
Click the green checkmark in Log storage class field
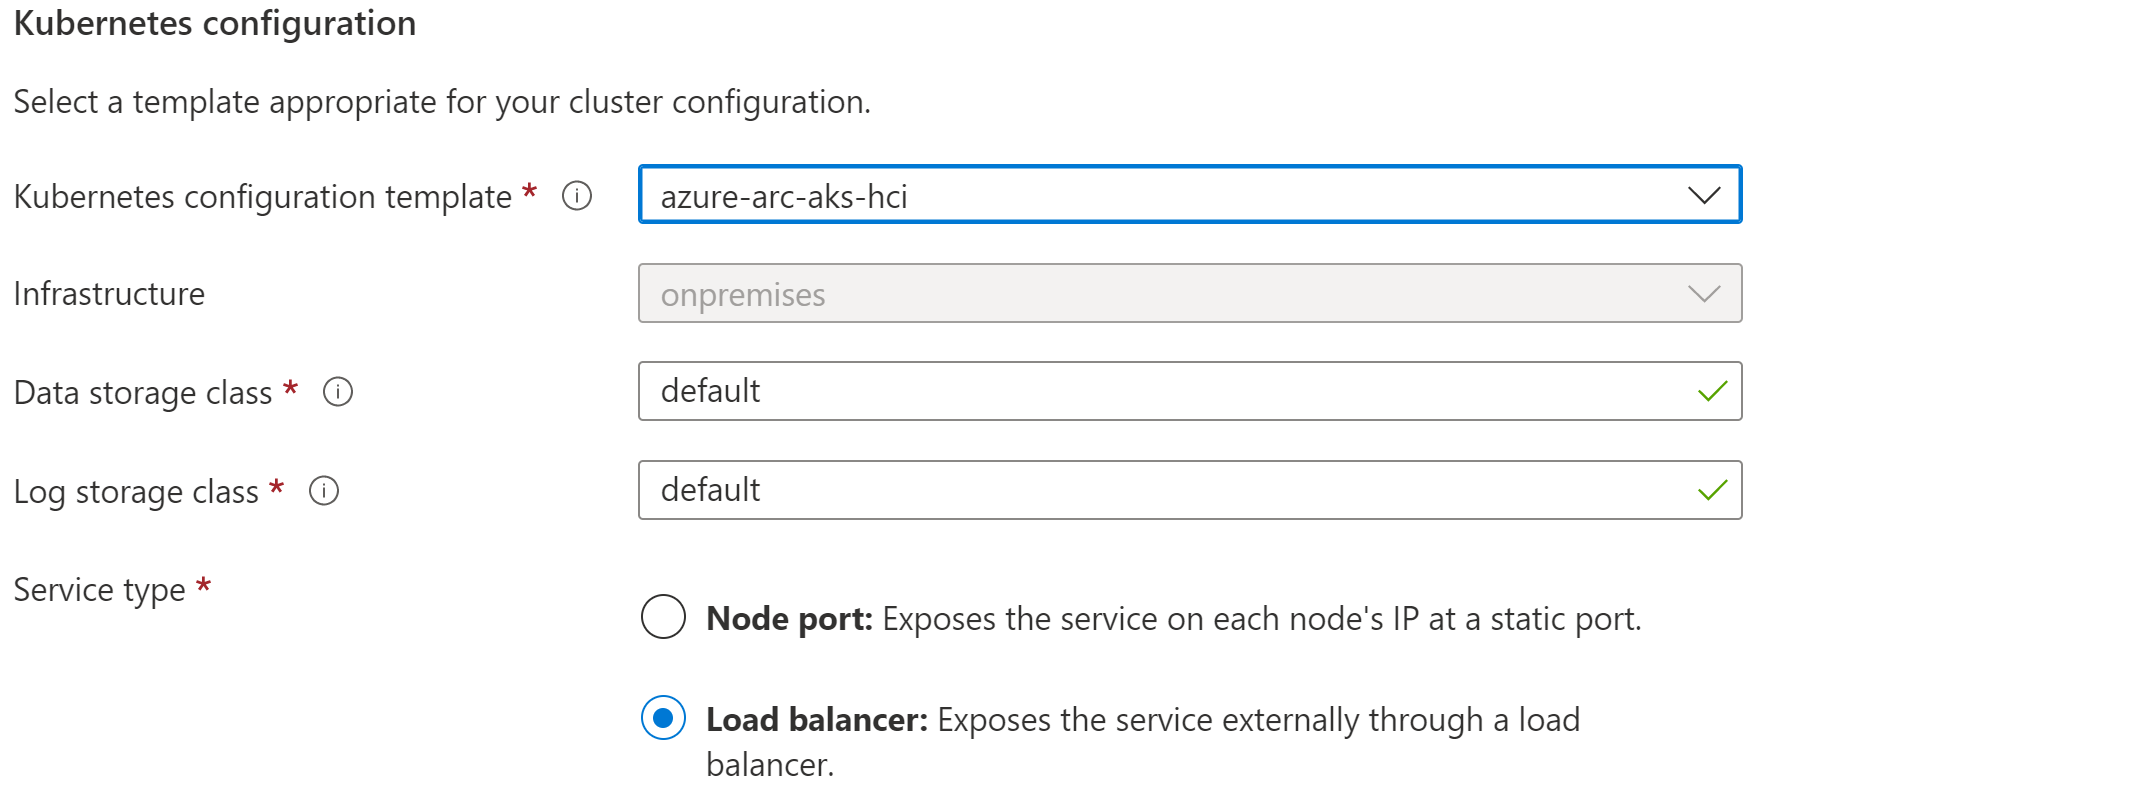(1712, 490)
